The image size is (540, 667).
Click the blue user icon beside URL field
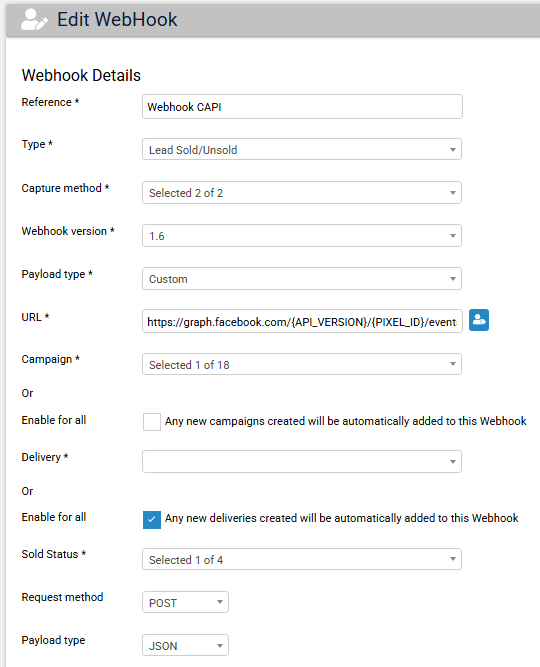point(479,320)
